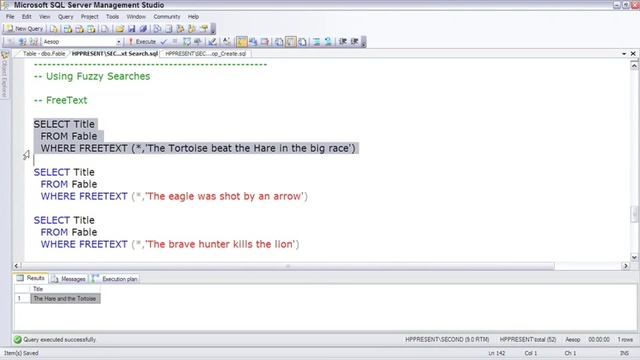The image size is (640, 360).
Task: Specify Values for Template Parameters
Action: (227, 42)
